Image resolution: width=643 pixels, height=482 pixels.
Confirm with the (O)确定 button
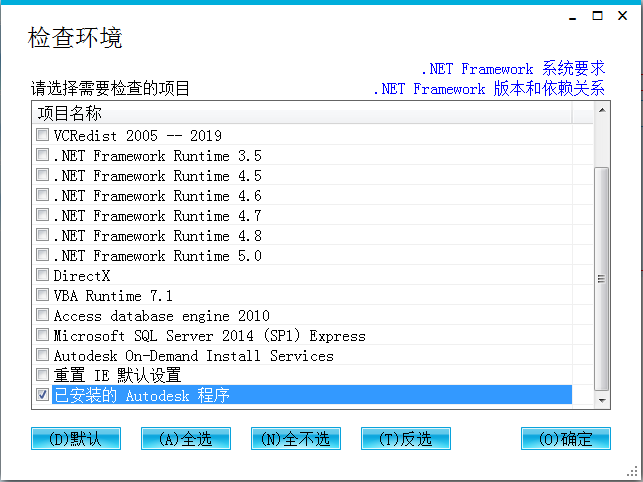click(565, 439)
